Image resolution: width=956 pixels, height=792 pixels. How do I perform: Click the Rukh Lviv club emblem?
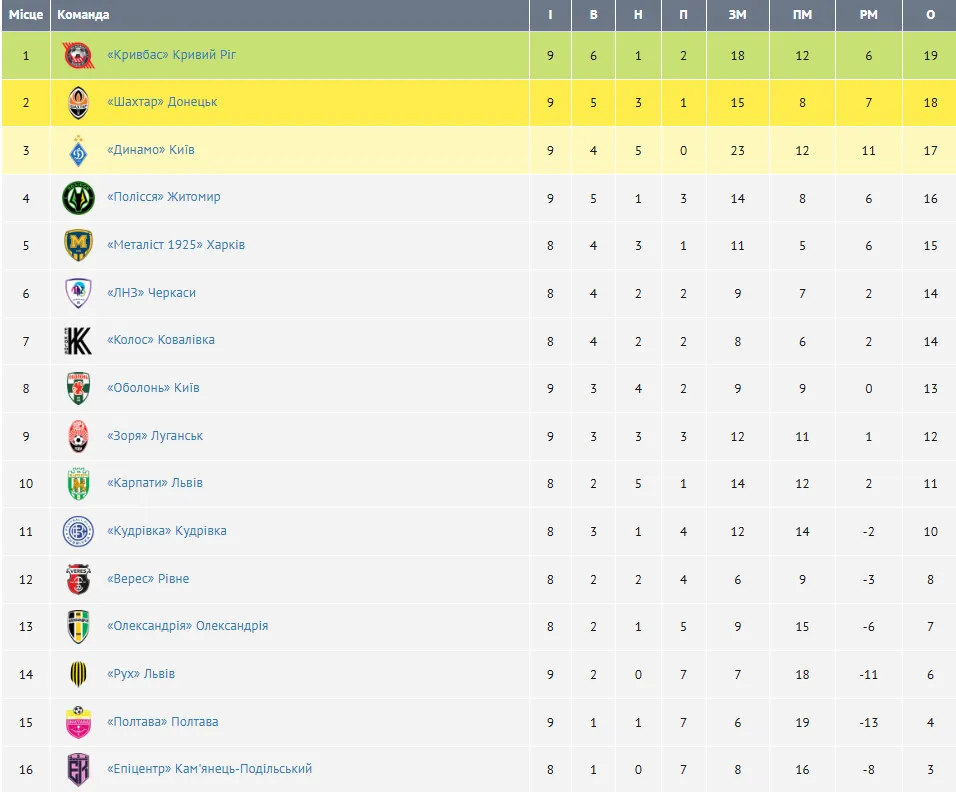click(78, 675)
